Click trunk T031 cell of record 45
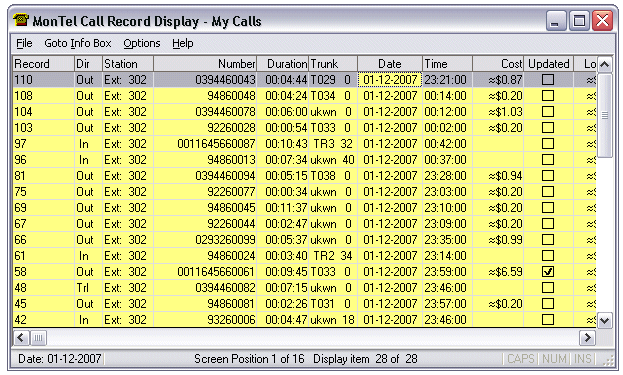Image resolution: width=623 pixels, height=375 pixels. pyautogui.click(x=333, y=303)
